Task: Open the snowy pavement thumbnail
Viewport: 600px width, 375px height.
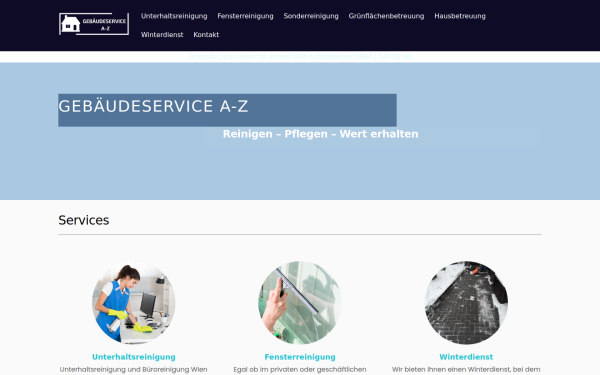Action: [x=466, y=303]
